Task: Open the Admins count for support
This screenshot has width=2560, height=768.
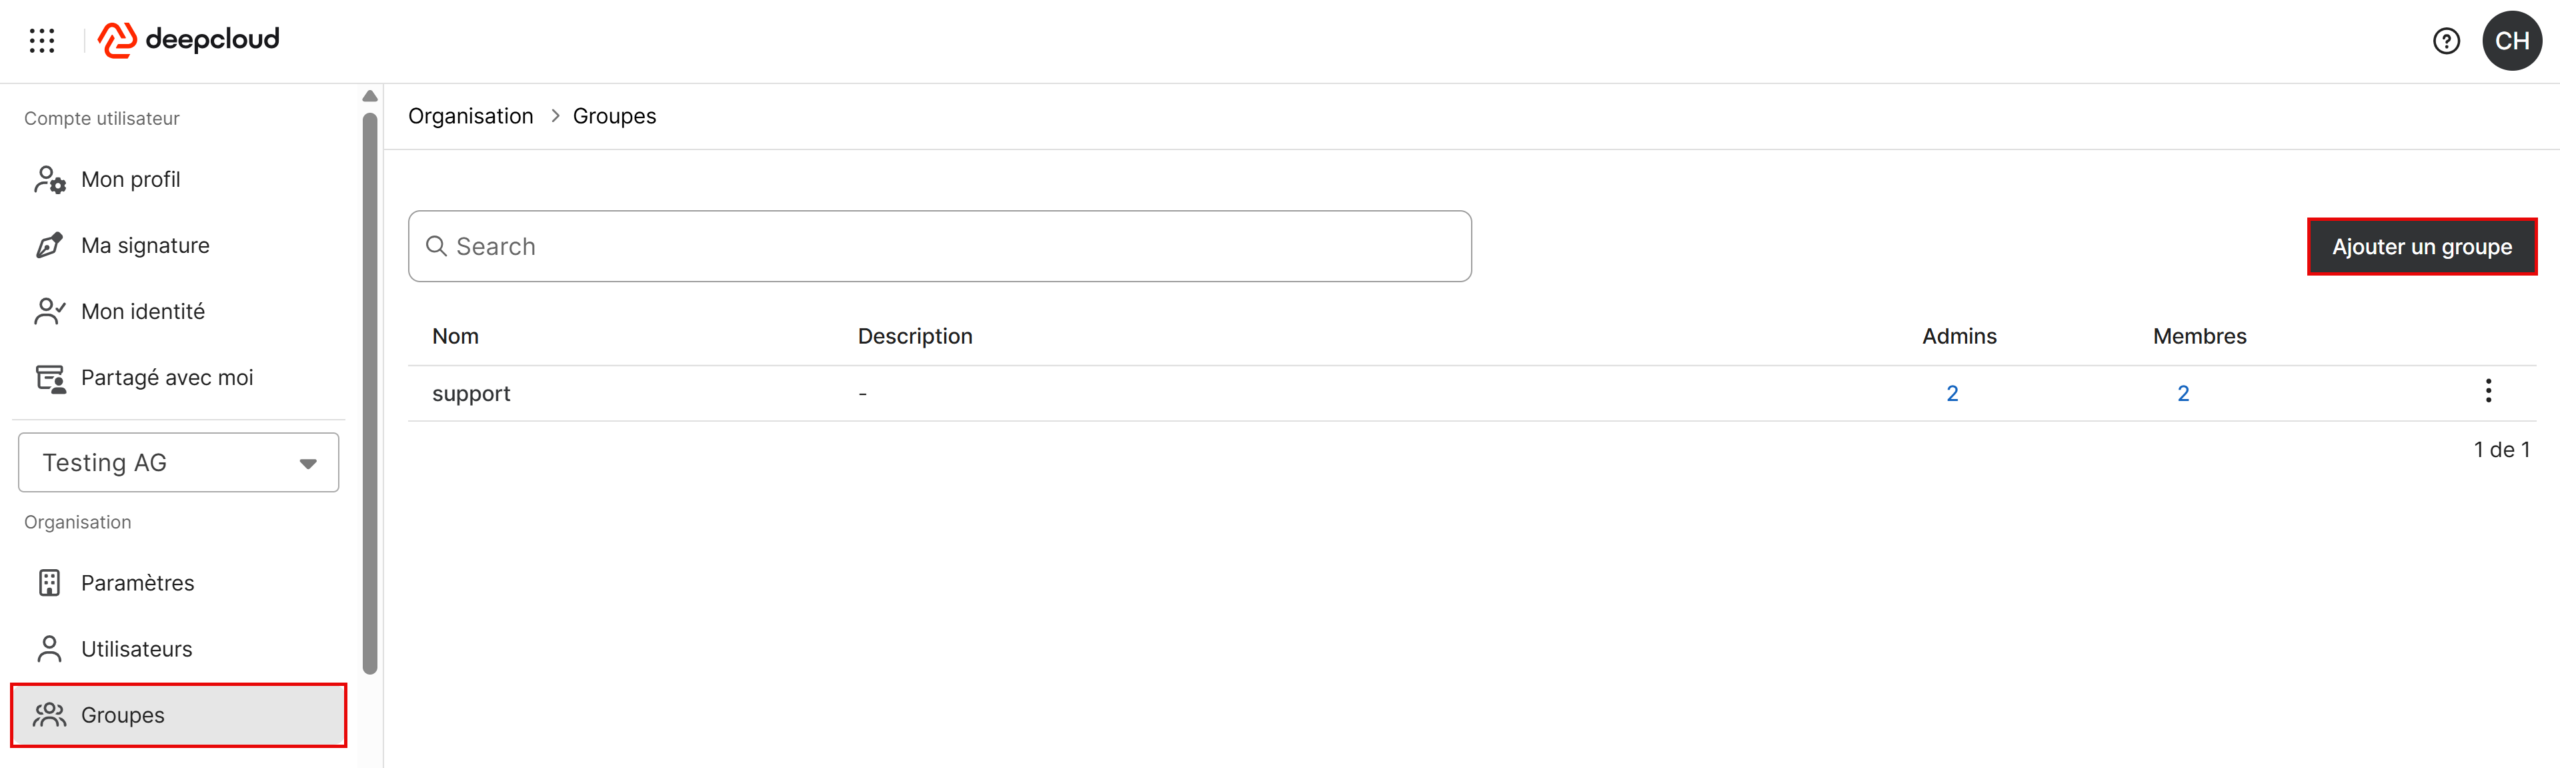Action: point(1952,394)
